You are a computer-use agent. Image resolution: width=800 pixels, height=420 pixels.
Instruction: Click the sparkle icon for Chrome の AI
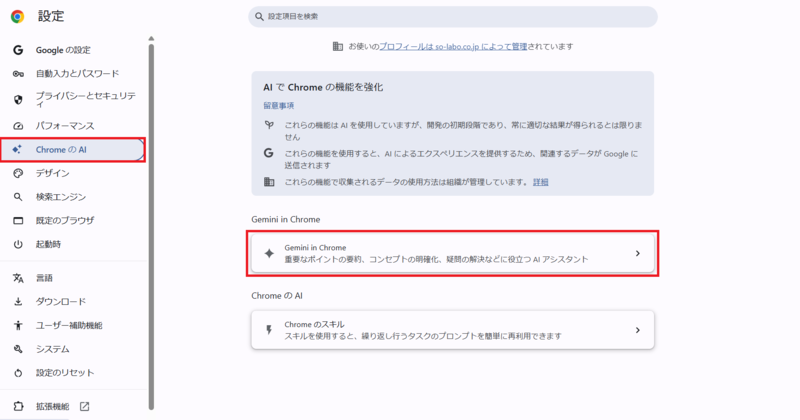coord(17,150)
